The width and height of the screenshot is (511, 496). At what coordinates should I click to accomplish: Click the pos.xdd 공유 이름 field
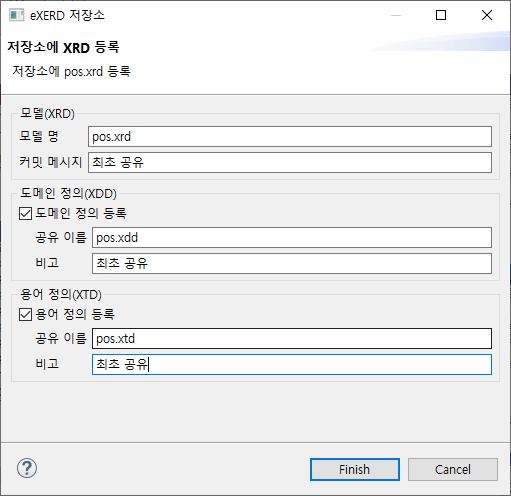[292, 237]
